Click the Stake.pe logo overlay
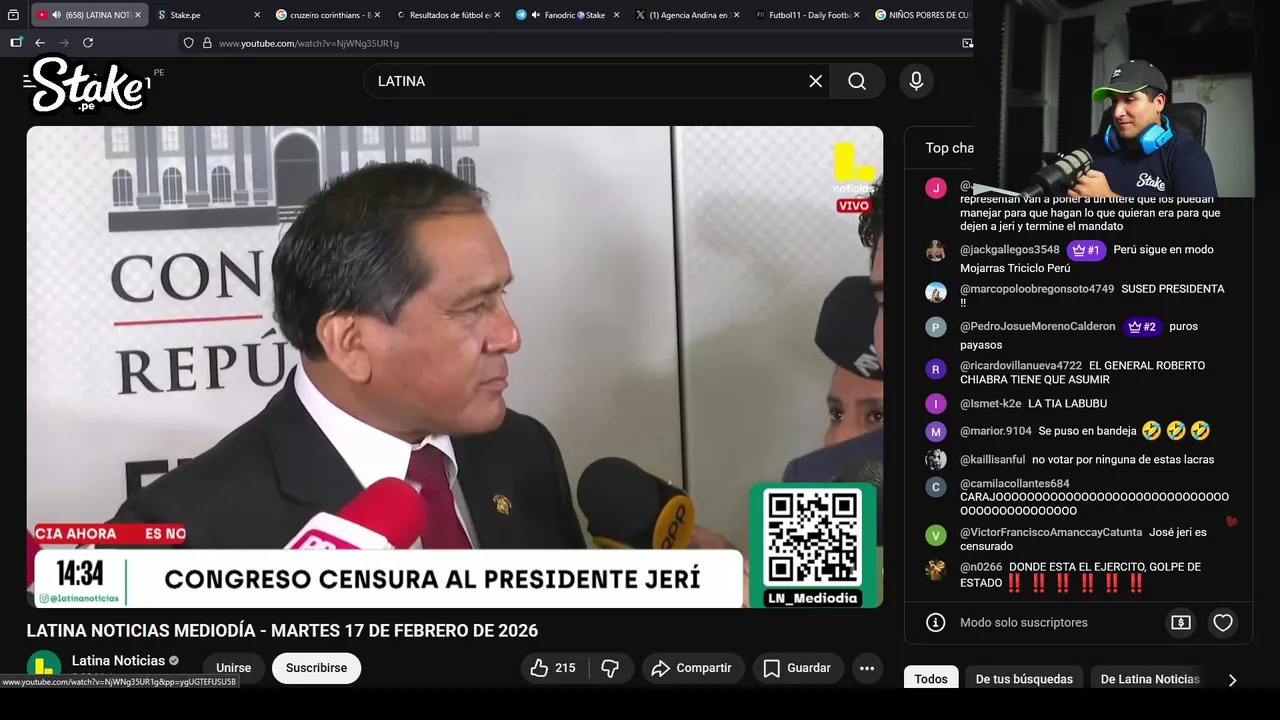Viewport: 1280px width, 720px height. tap(90, 85)
